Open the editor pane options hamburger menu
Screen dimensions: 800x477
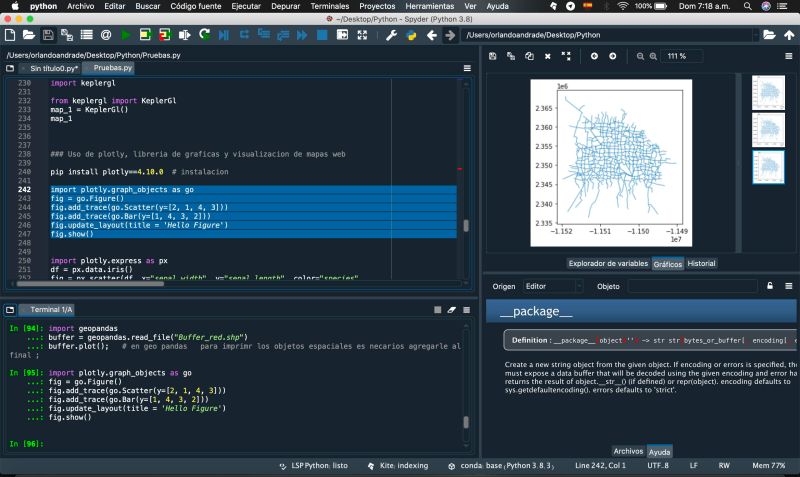(x=467, y=68)
